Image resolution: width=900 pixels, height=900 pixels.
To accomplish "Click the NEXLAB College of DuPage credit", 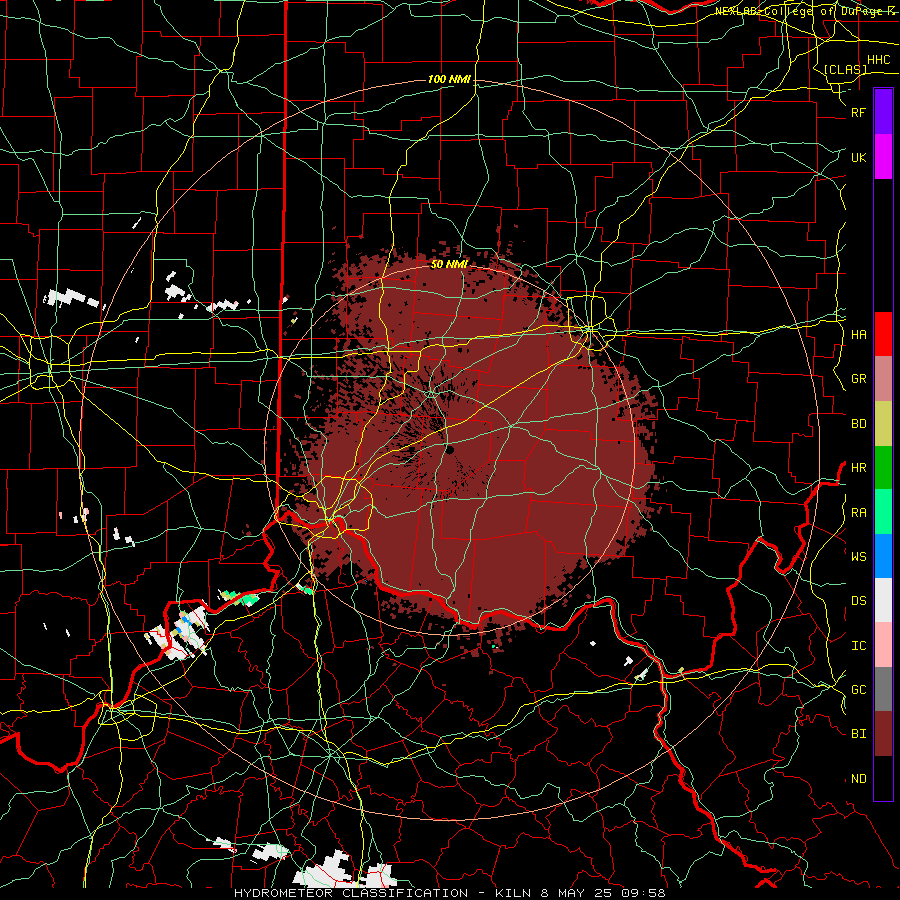I will [807, 11].
